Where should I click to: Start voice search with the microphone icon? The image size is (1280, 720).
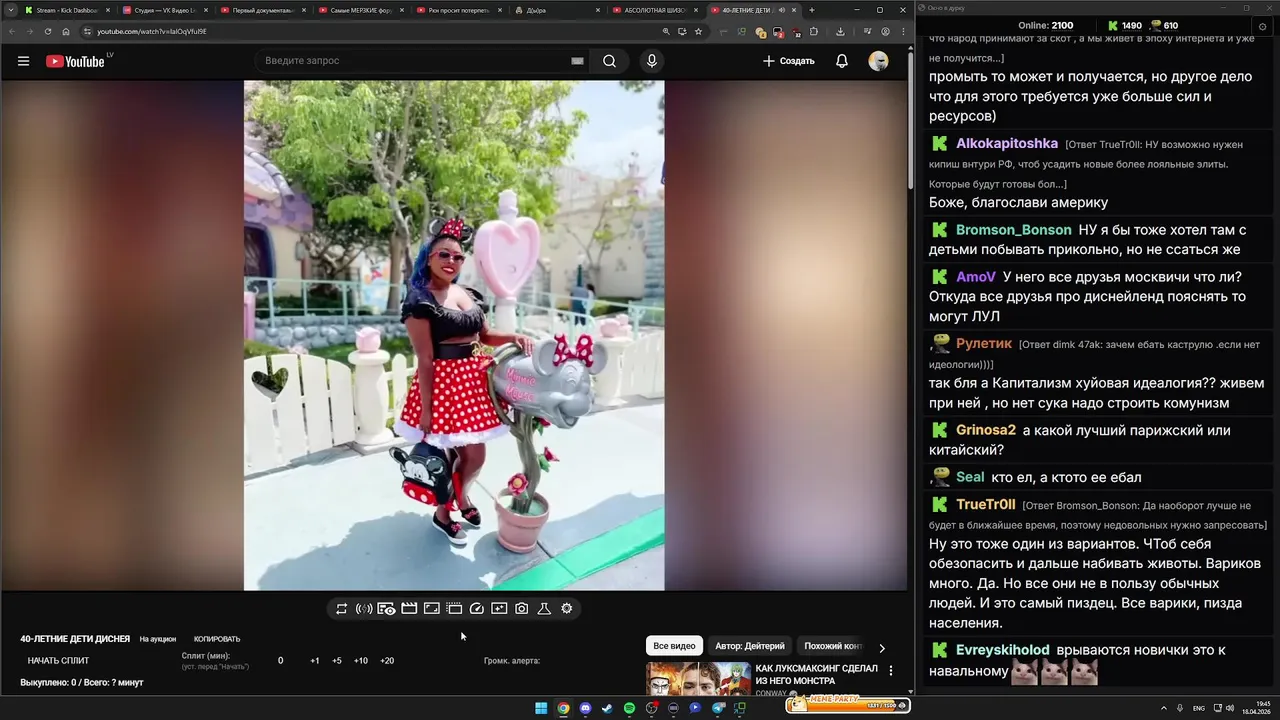click(x=652, y=61)
